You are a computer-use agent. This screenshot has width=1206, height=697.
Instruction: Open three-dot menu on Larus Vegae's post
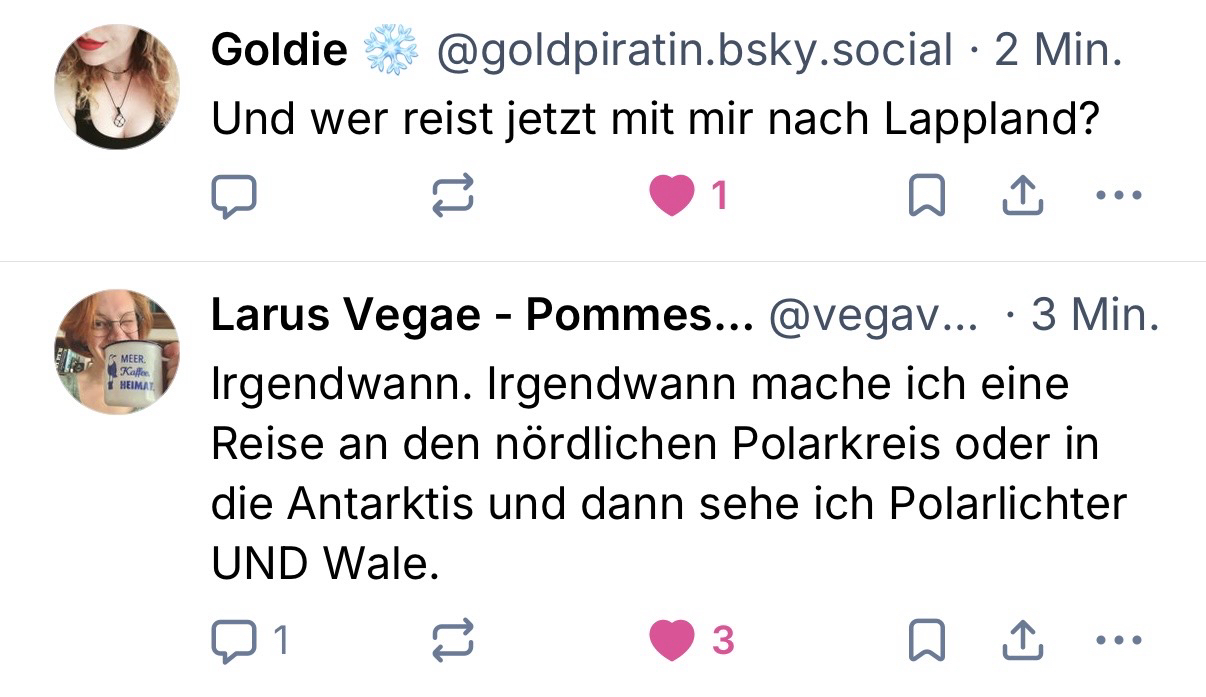[1118, 640]
